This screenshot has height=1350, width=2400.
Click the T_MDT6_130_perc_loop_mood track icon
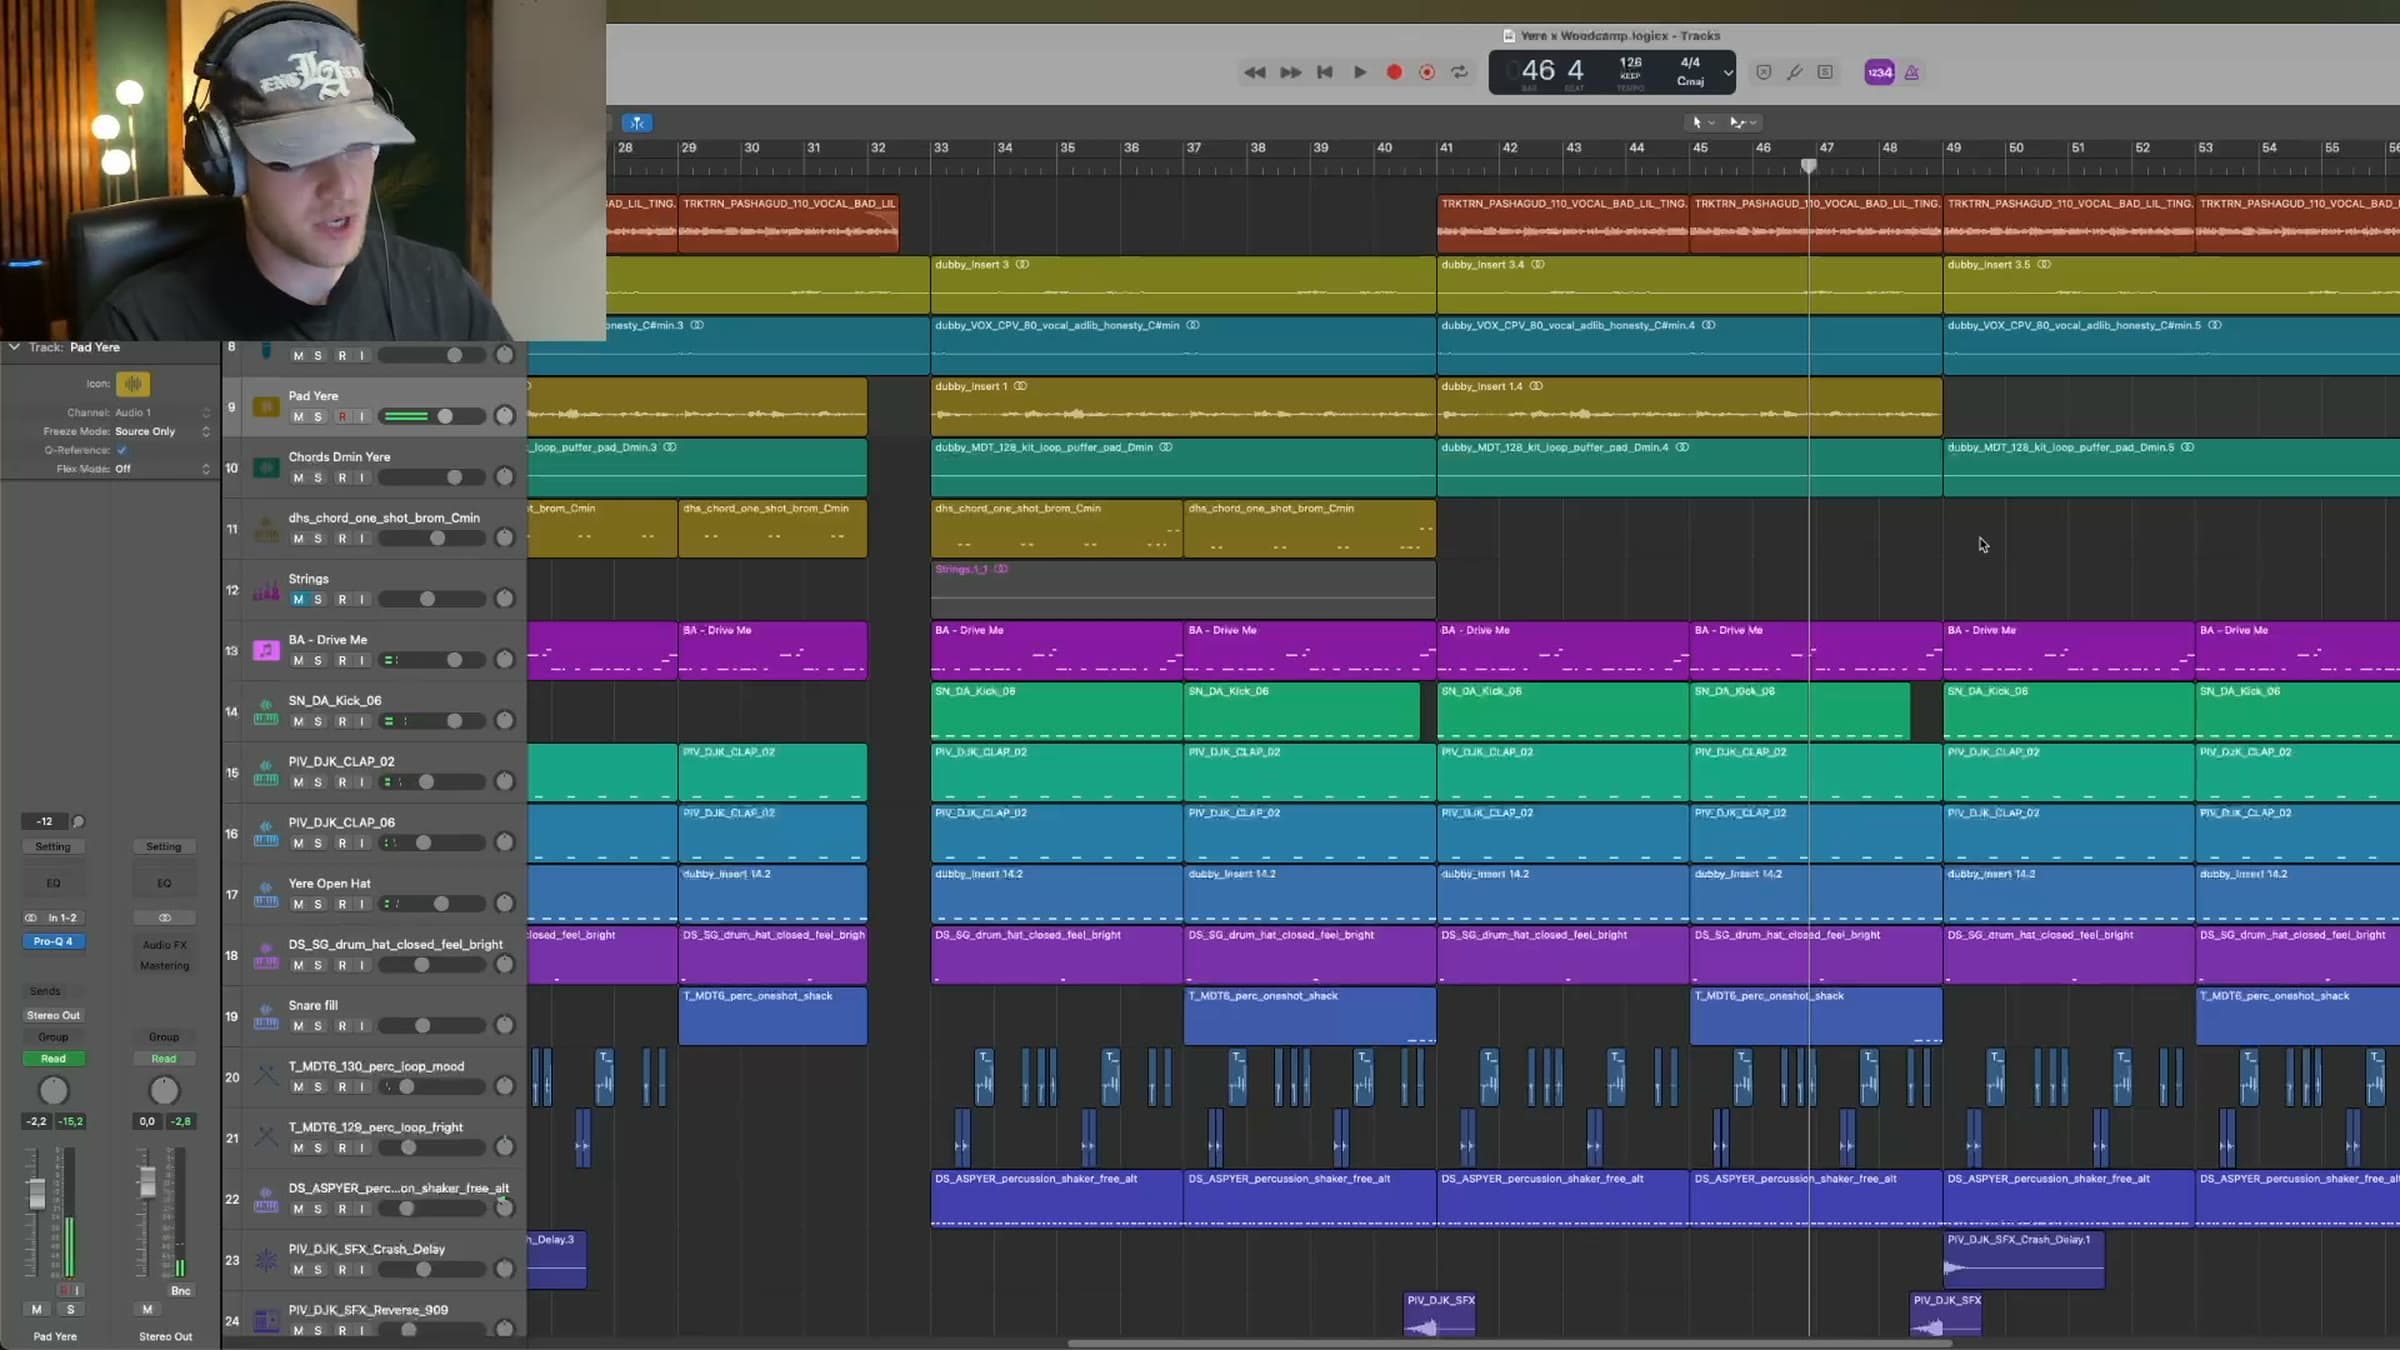point(266,1077)
